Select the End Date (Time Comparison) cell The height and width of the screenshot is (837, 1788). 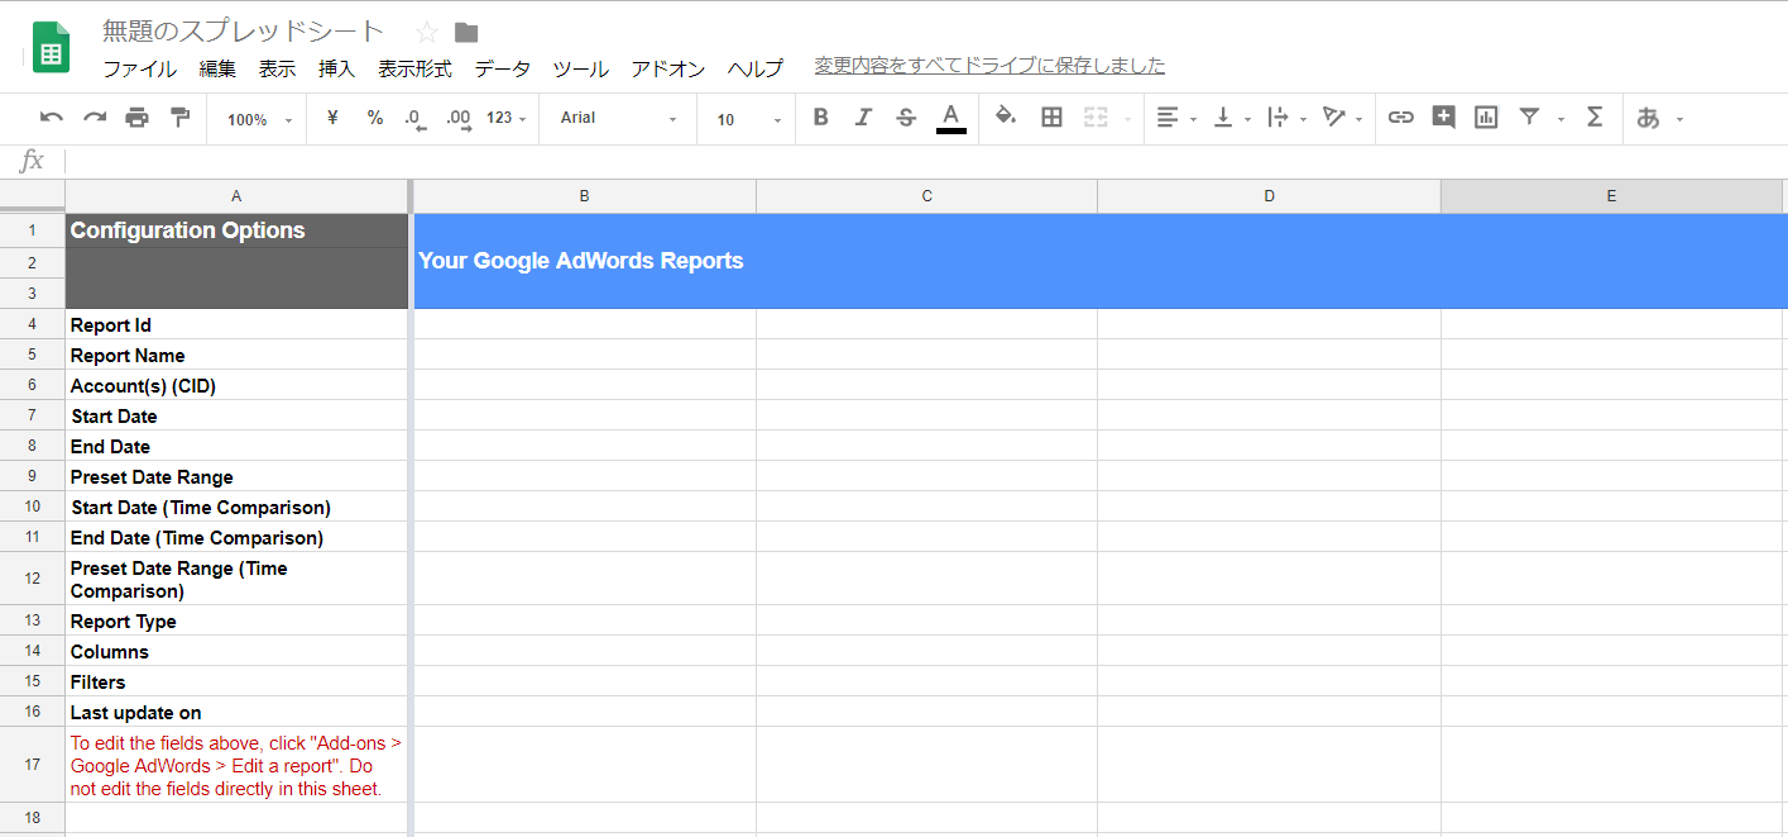tap(237, 537)
